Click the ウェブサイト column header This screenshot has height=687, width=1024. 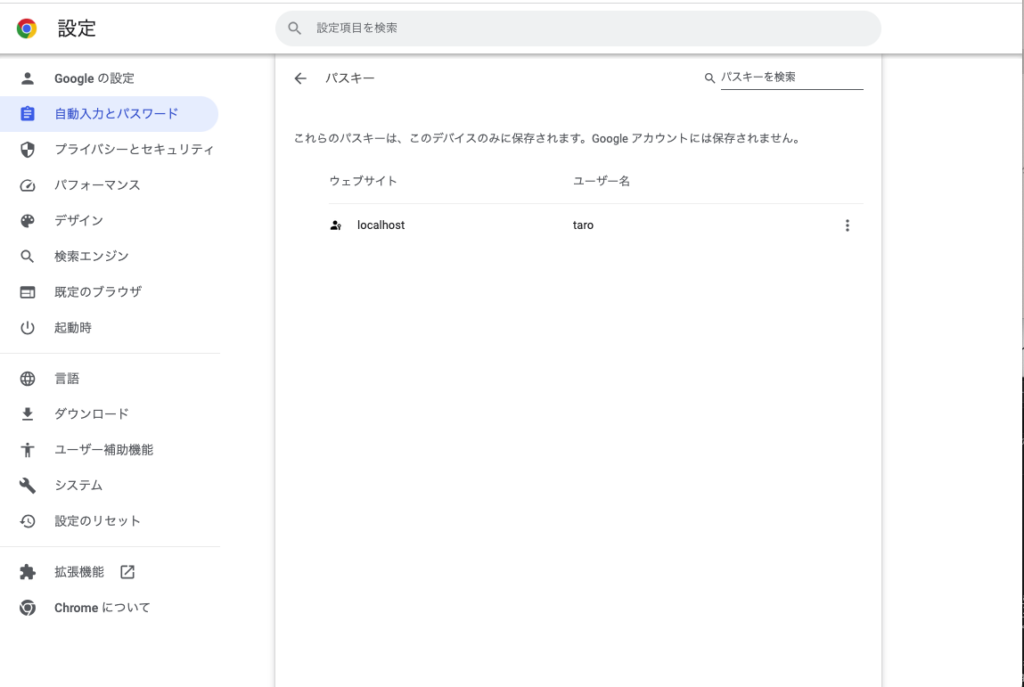click(x=363, y=181)
